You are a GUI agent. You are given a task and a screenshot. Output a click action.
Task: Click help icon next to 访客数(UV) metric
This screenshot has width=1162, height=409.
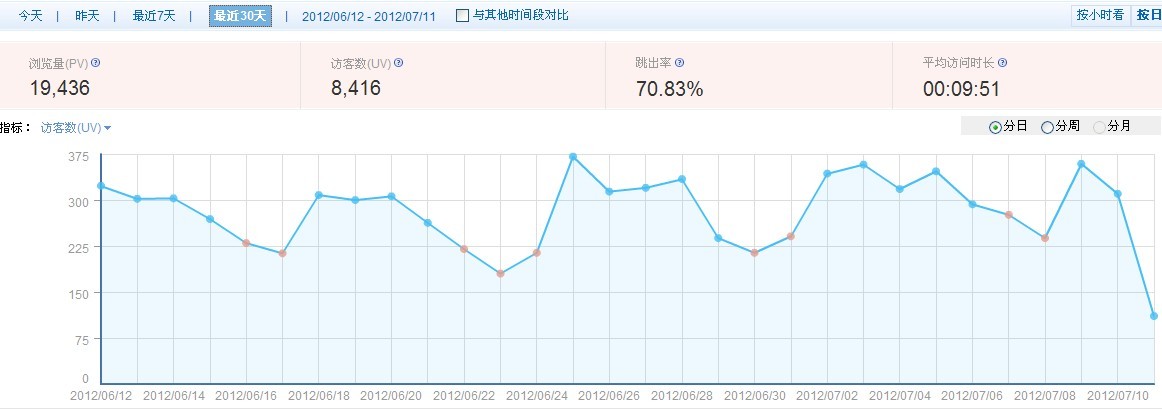pos(398,63)
